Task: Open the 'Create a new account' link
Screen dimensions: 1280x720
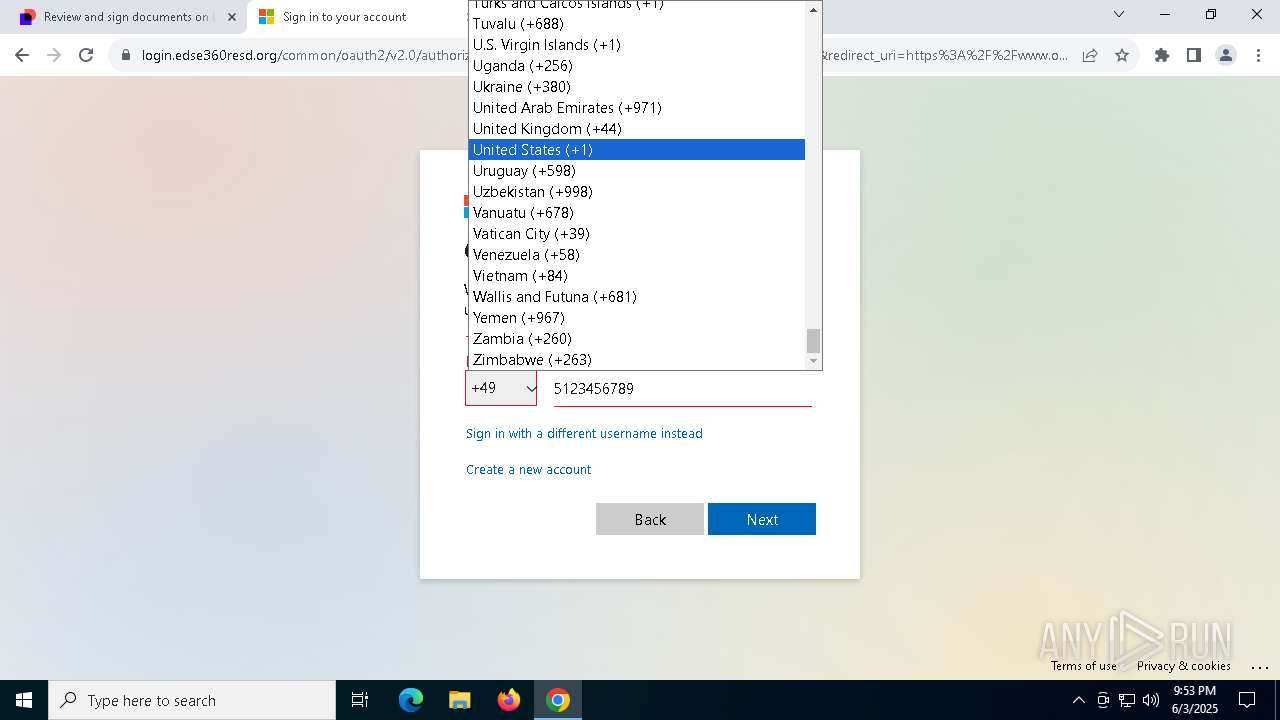Action: click(528, 469)
